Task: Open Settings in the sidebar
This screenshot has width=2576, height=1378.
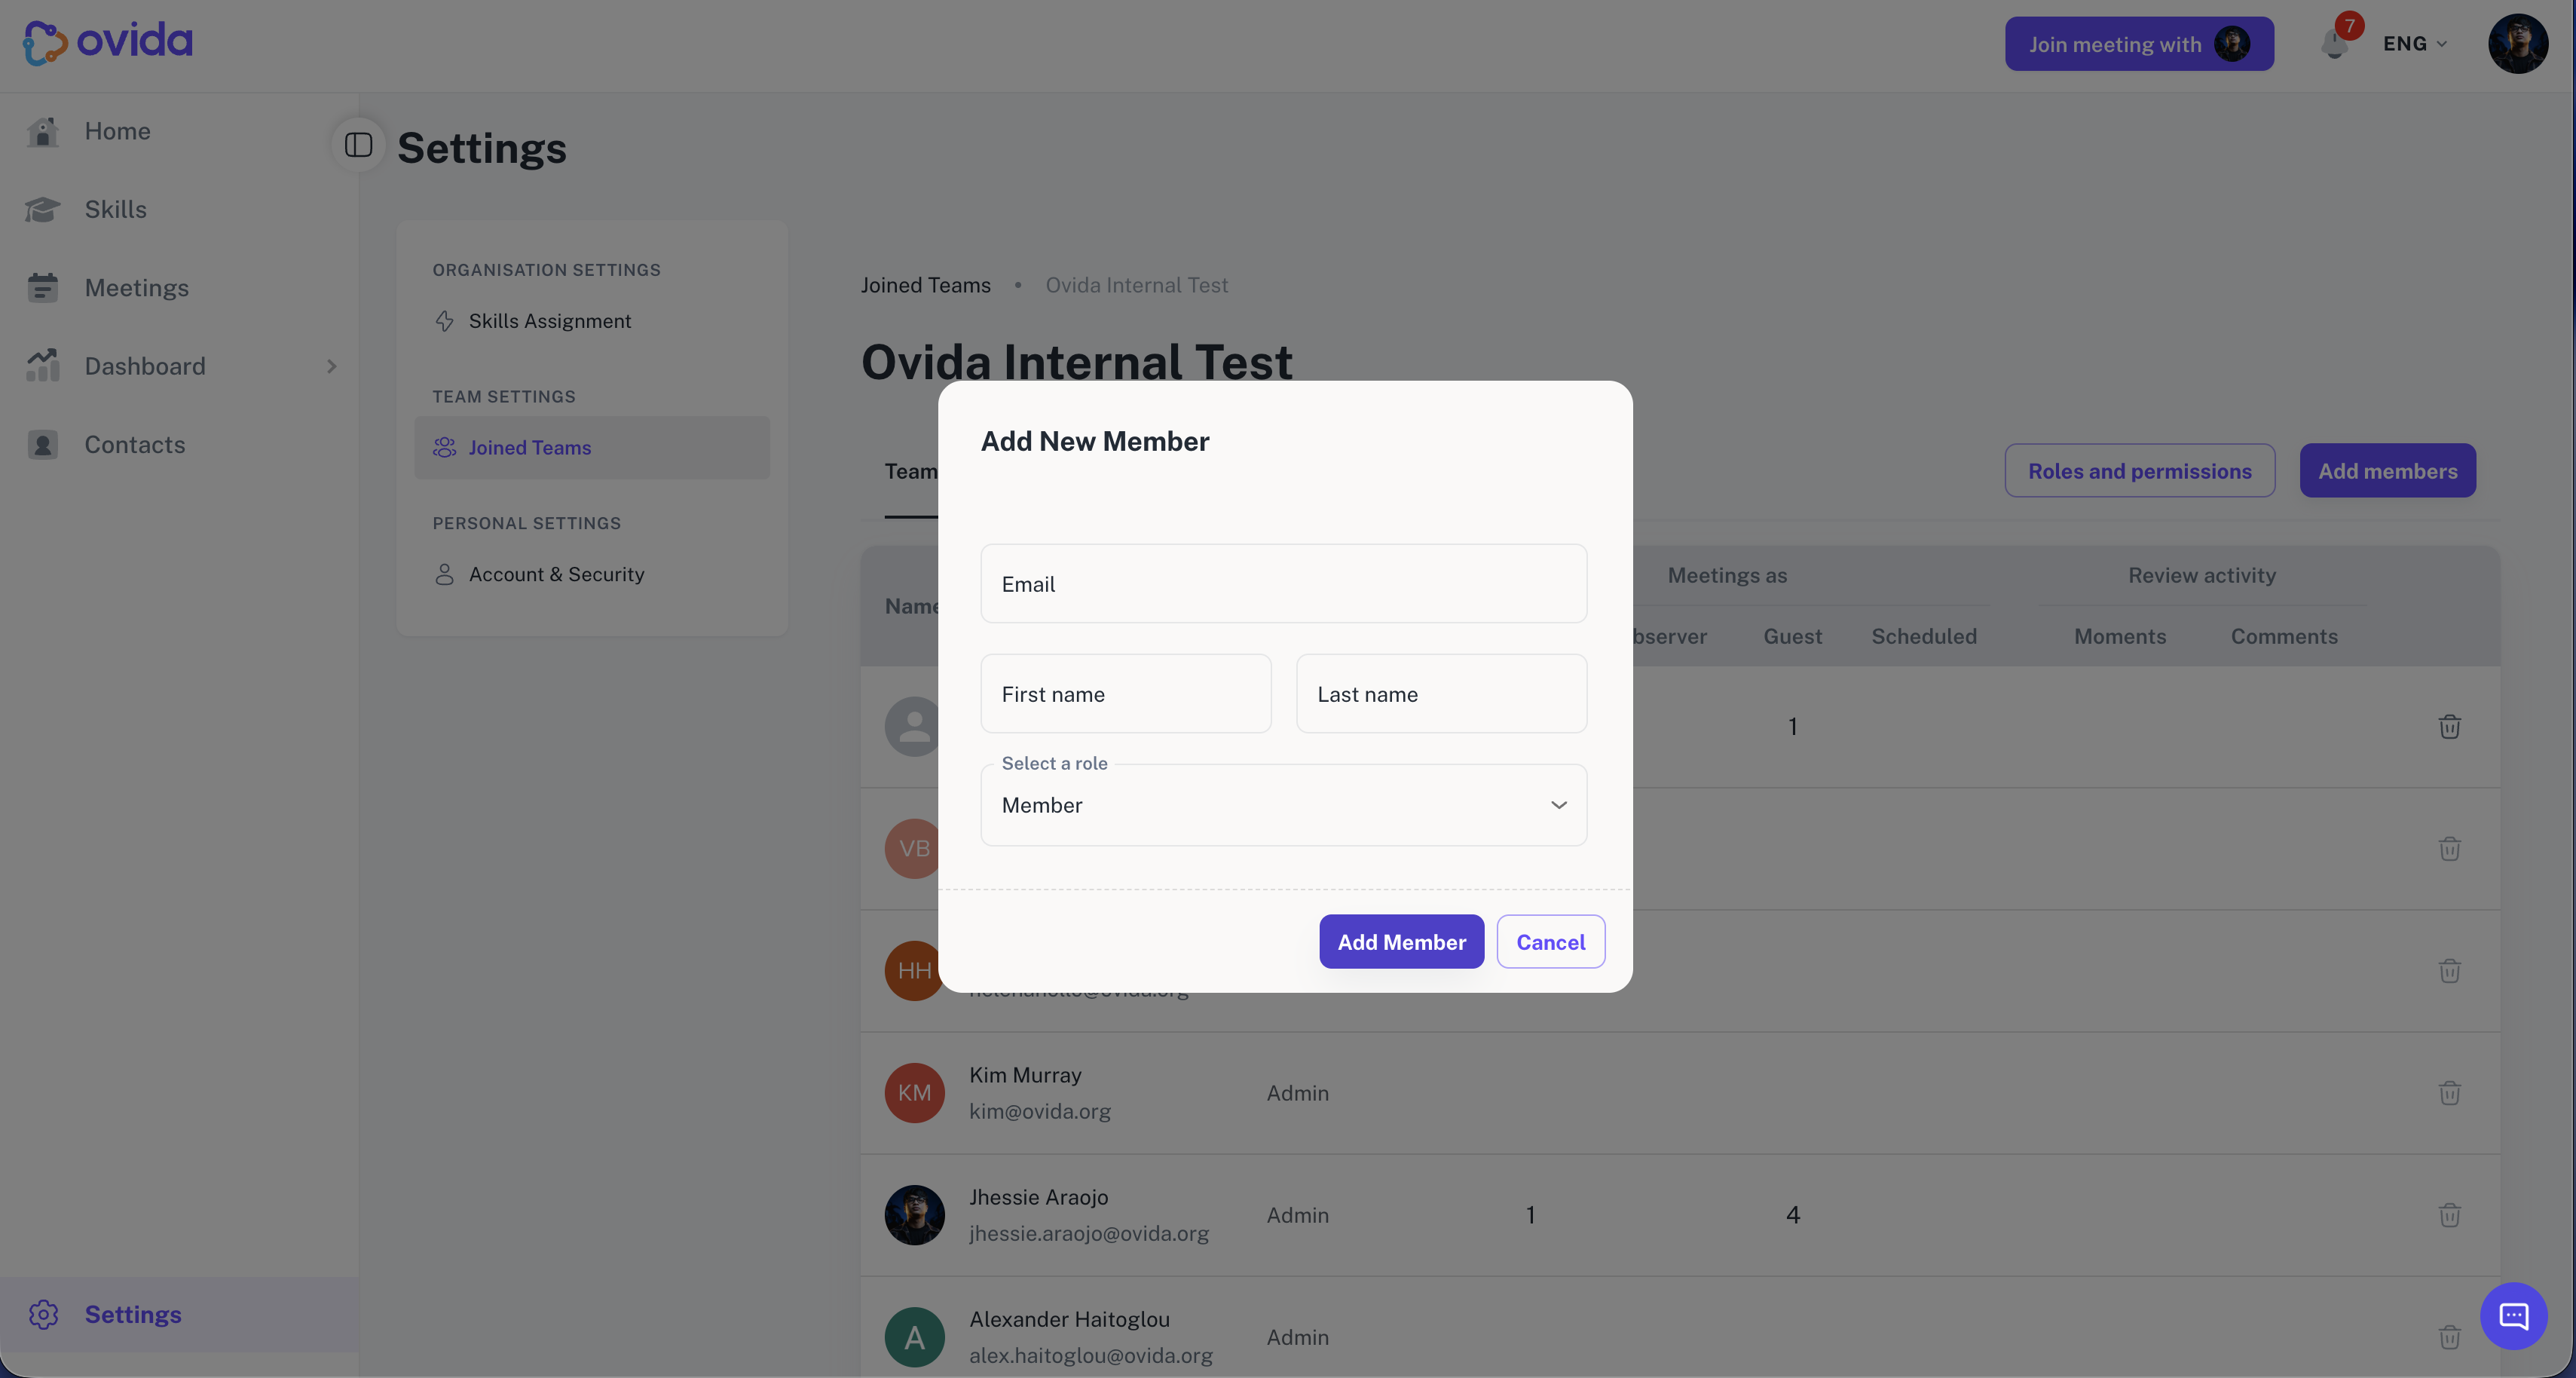Action: 179,1314
